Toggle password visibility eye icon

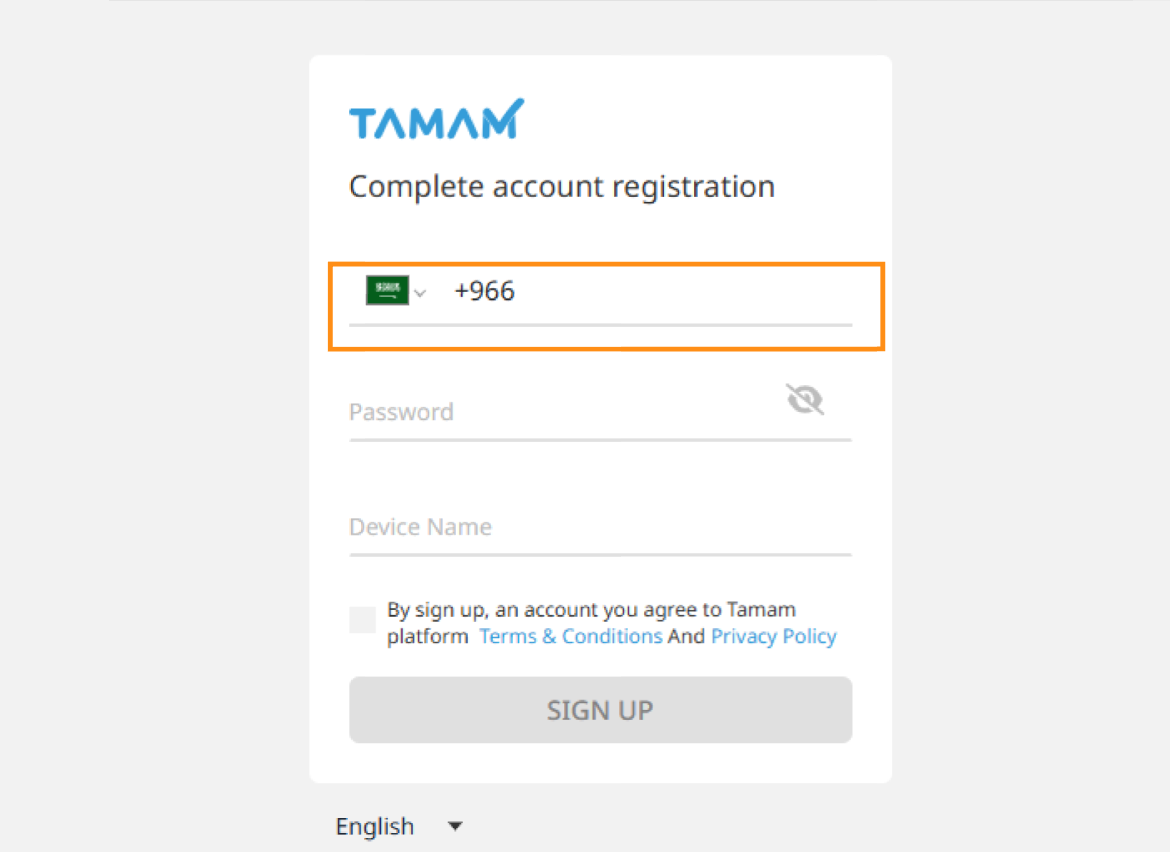(804, 399)
